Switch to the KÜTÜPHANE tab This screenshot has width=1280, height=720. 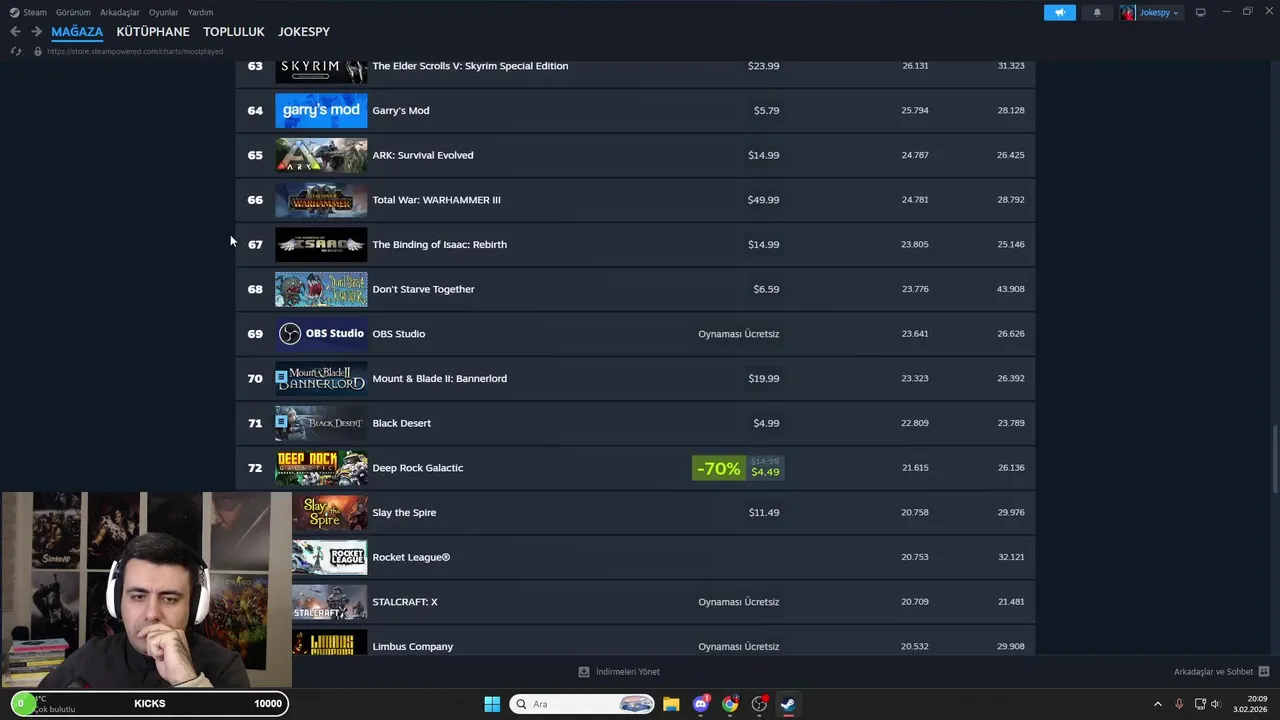pos(153,32)
